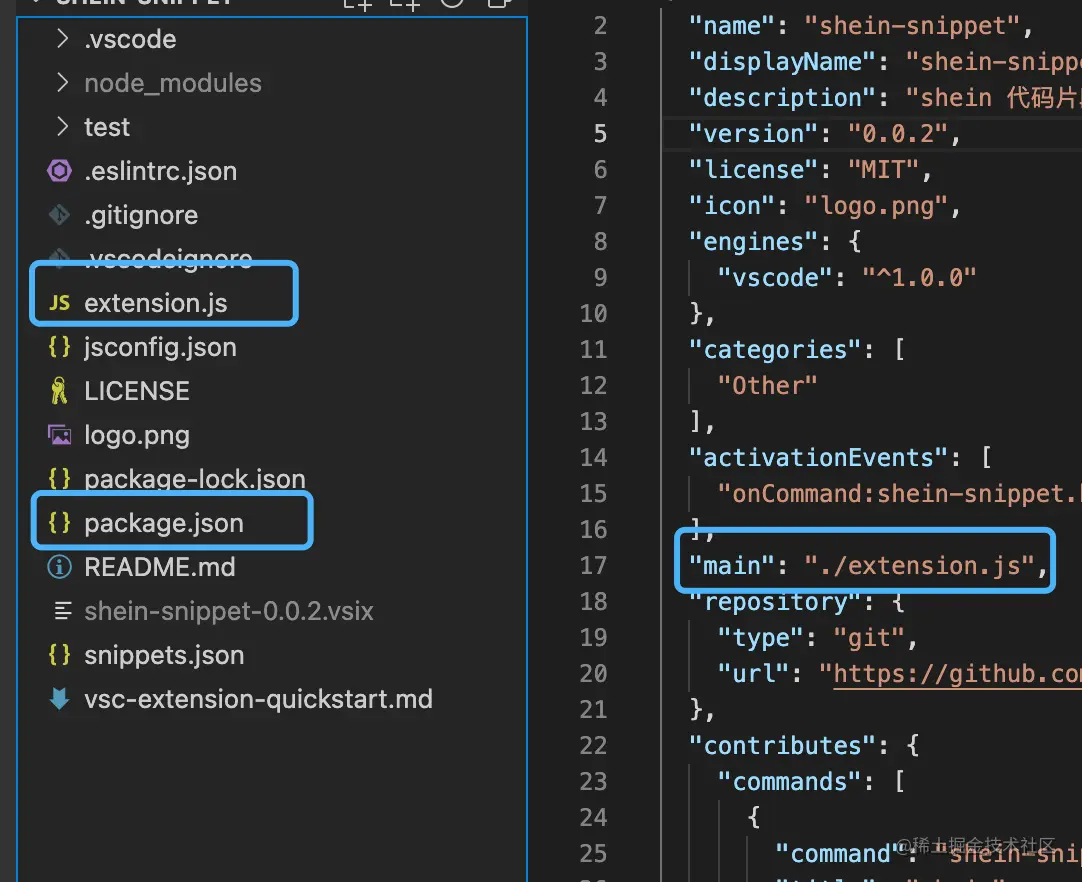Screen dimensions: 1082x882
Task: Click the "0.0.2" version value
Action: pos(897,133)
